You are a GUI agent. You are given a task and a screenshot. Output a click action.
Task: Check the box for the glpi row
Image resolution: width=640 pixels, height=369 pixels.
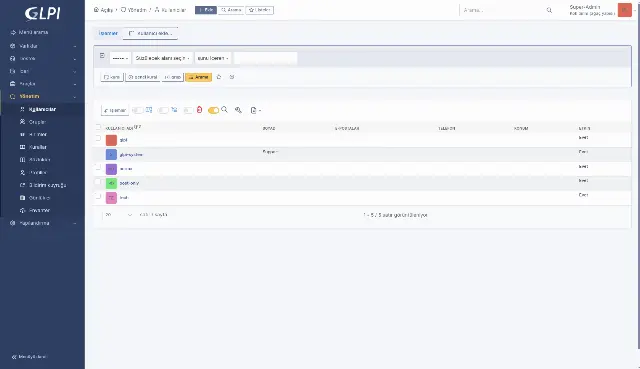[x=98, y=138]
